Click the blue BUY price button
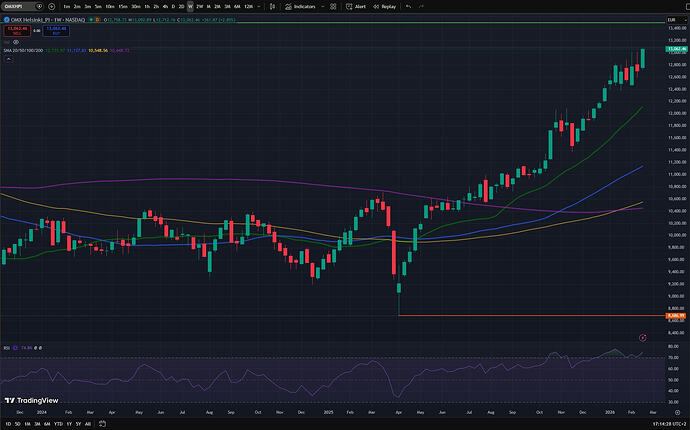This screenshot has height=430, width=690. coord(56,30)
